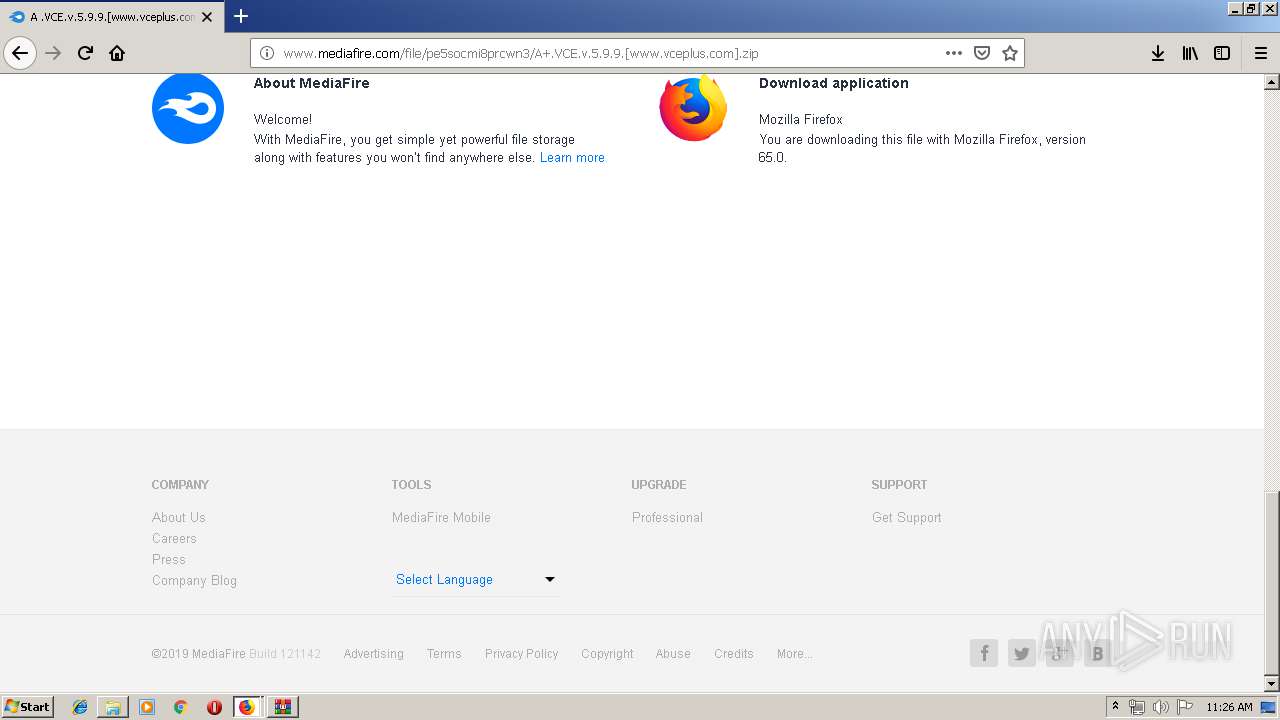Toggle the sidebars view

(x=1222, y=53)
